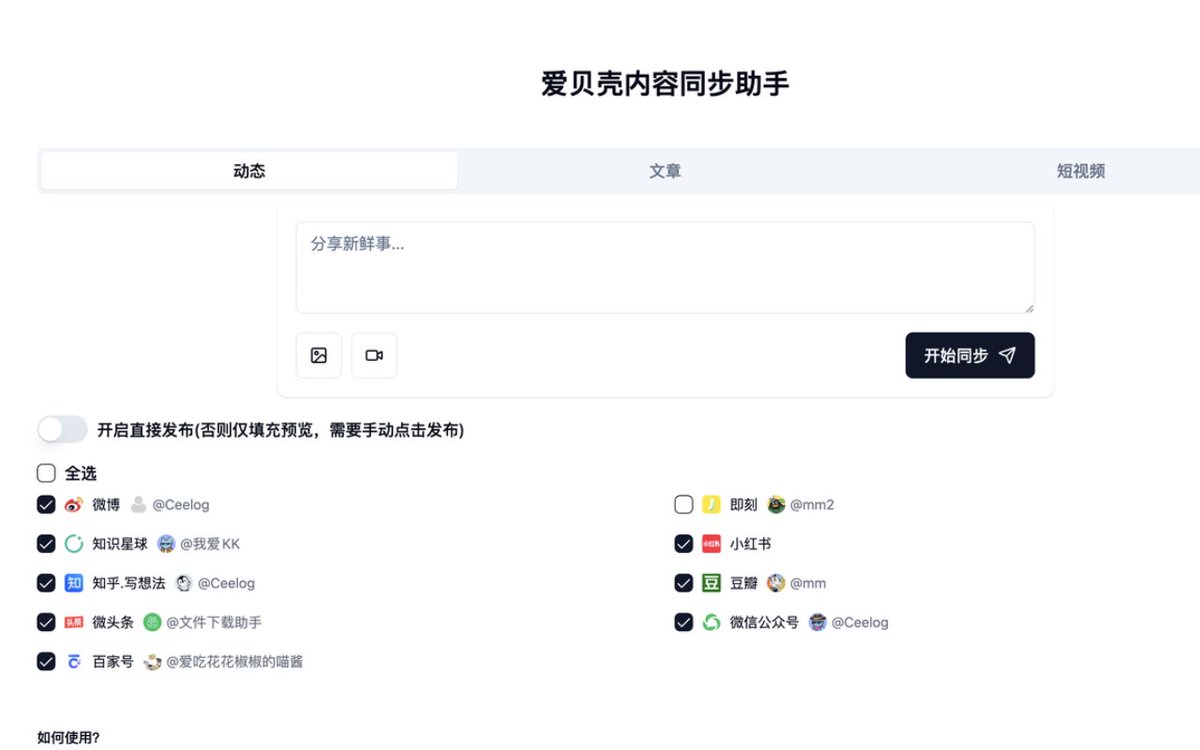Switch to the 文章 tab
1200x750 pixels.
click(665, 171)
